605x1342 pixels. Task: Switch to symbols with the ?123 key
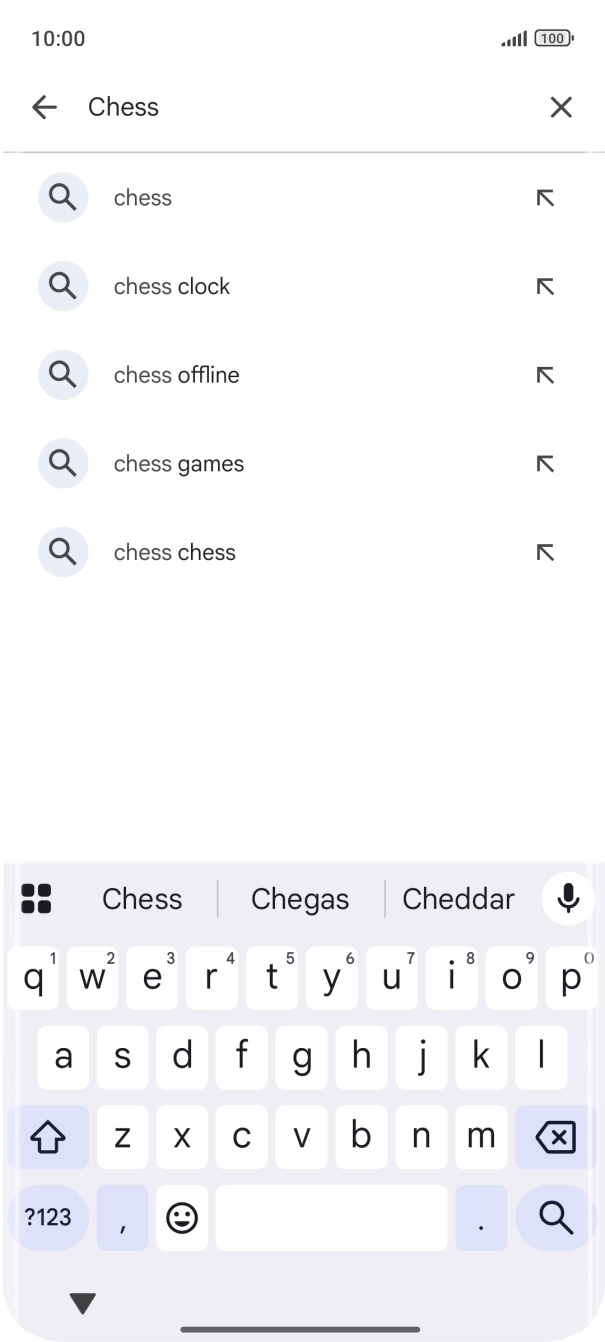click(x=49, y=1218)
